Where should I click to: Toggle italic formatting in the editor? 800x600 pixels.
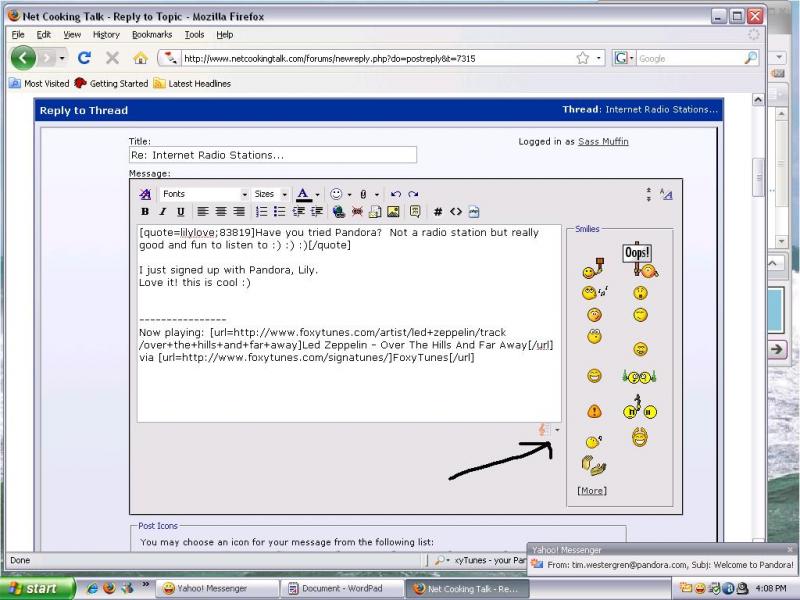[163, 212]
